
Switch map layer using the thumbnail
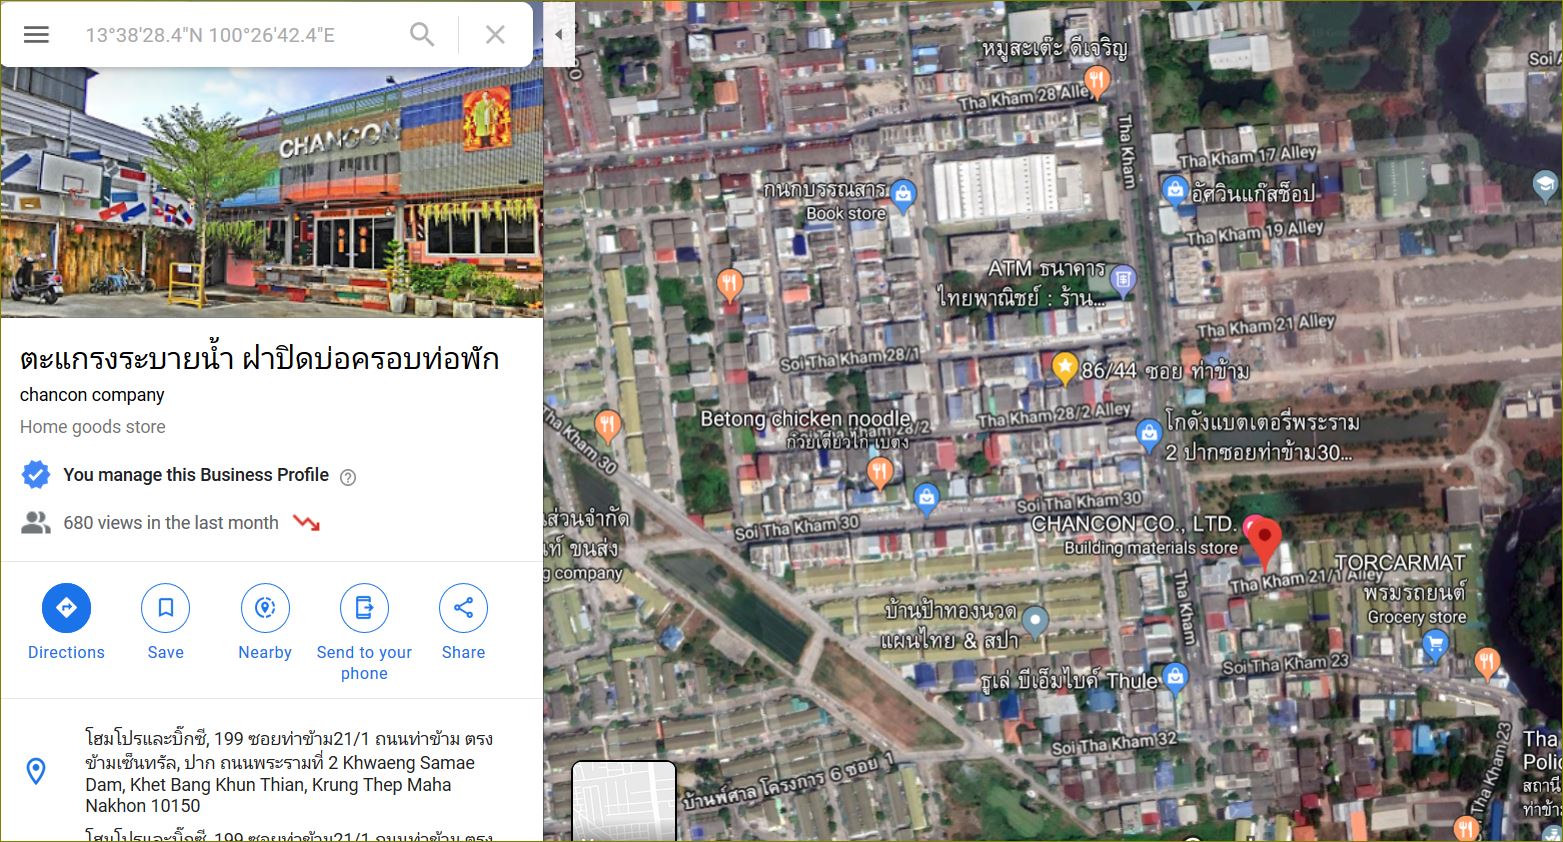pos(624,802)
